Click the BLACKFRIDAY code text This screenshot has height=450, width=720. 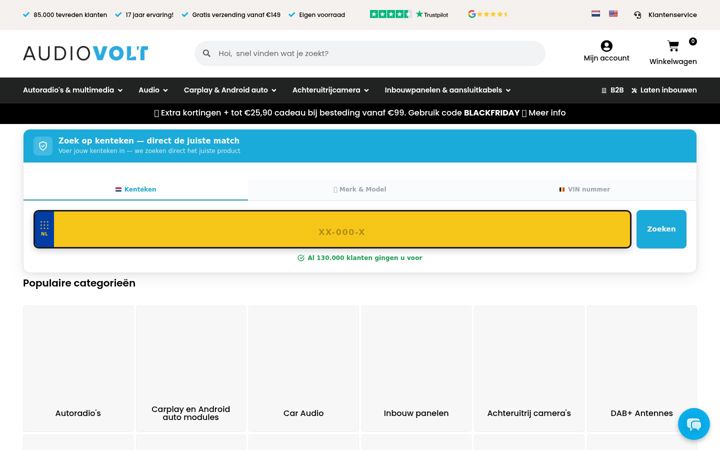(491, 113)
